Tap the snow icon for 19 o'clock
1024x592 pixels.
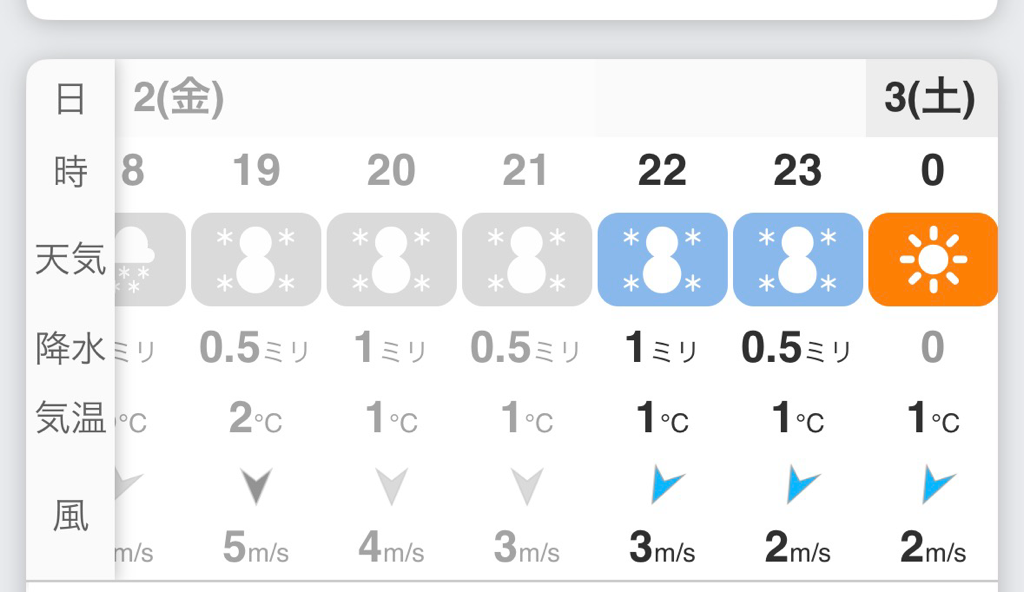point(256,259)
